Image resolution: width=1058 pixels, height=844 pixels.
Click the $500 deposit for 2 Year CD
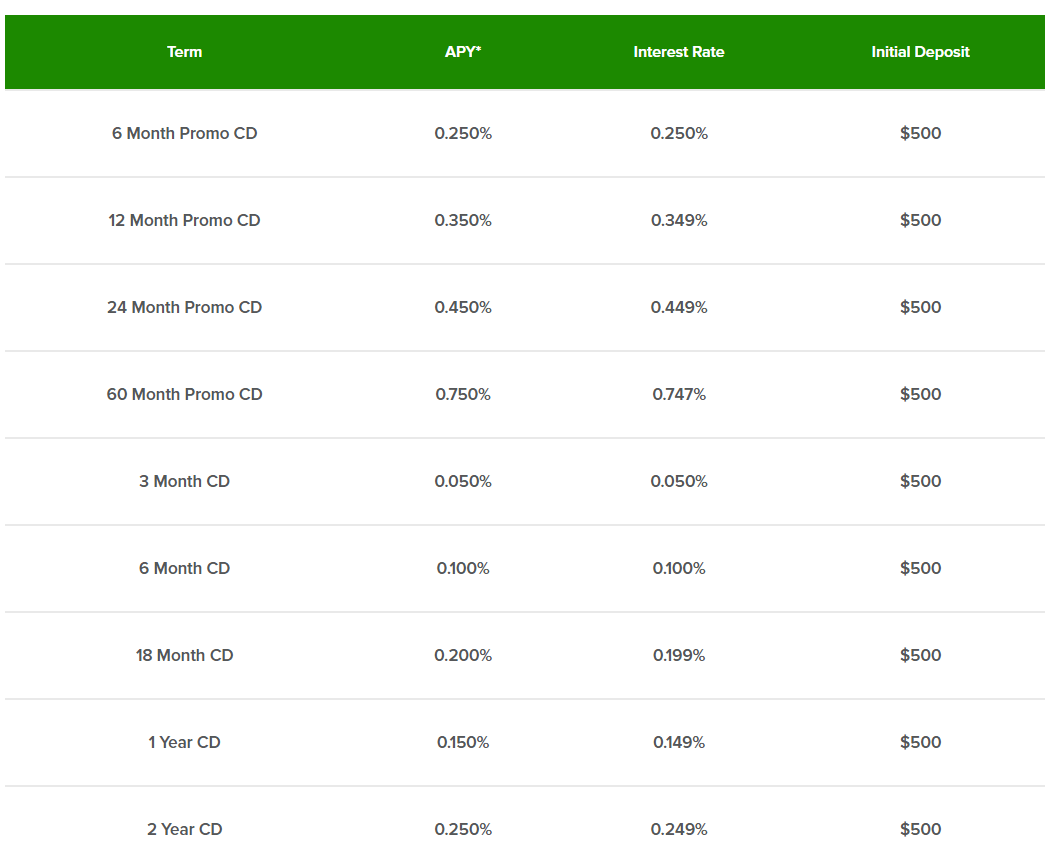pos(919,829)
